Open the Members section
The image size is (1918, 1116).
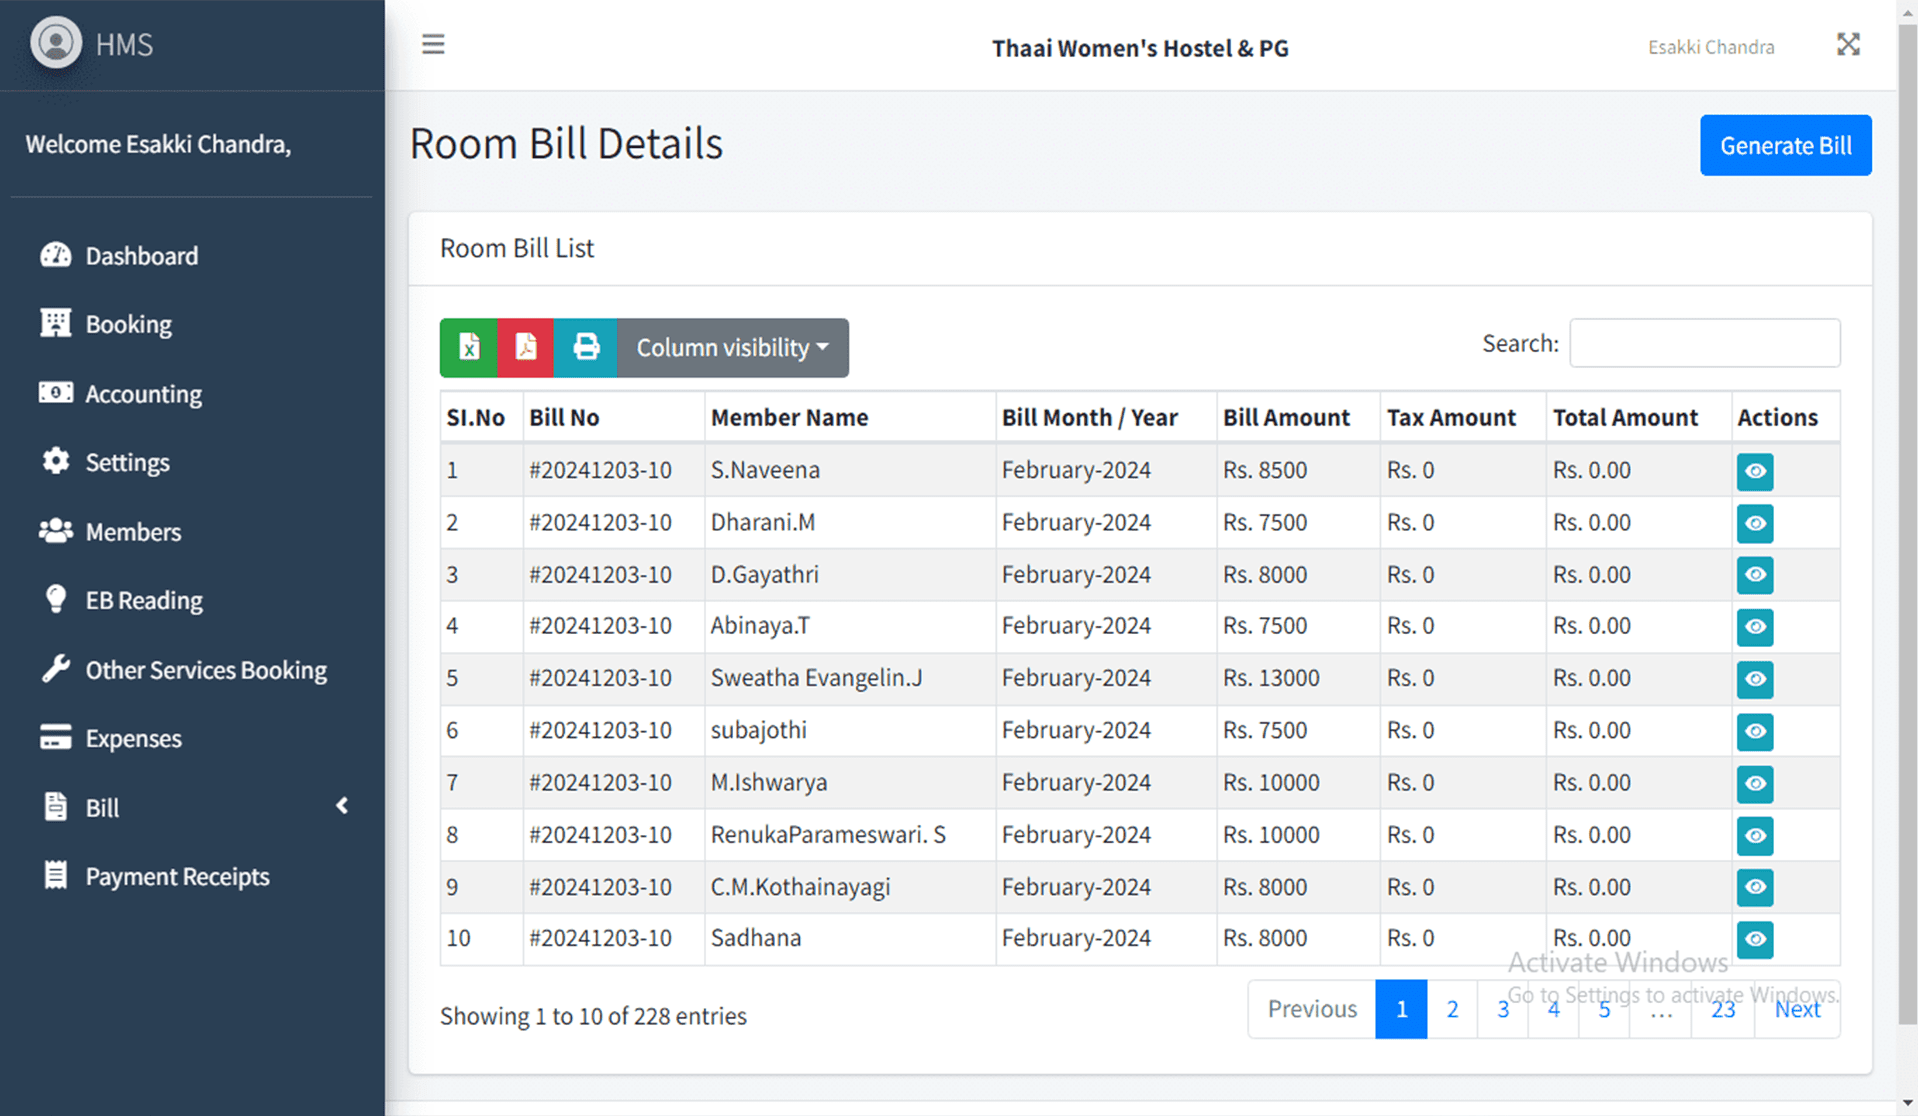133,531
